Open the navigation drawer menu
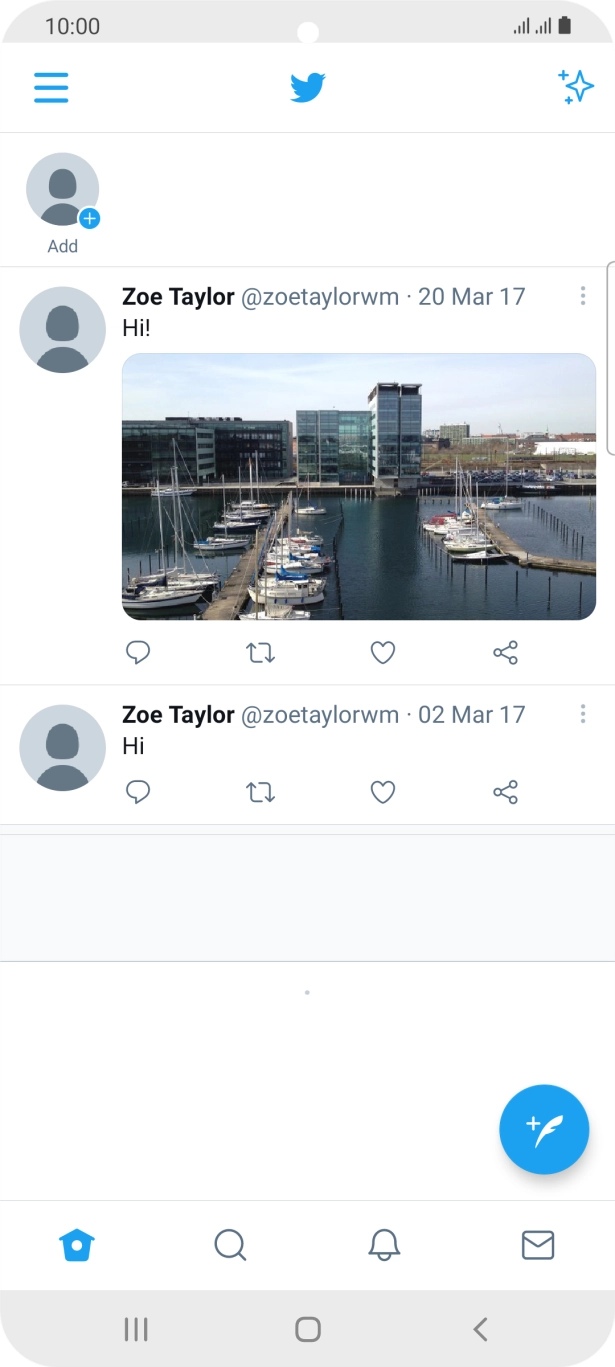Viewport: 615px width, 1367px height. click(51, 88)
